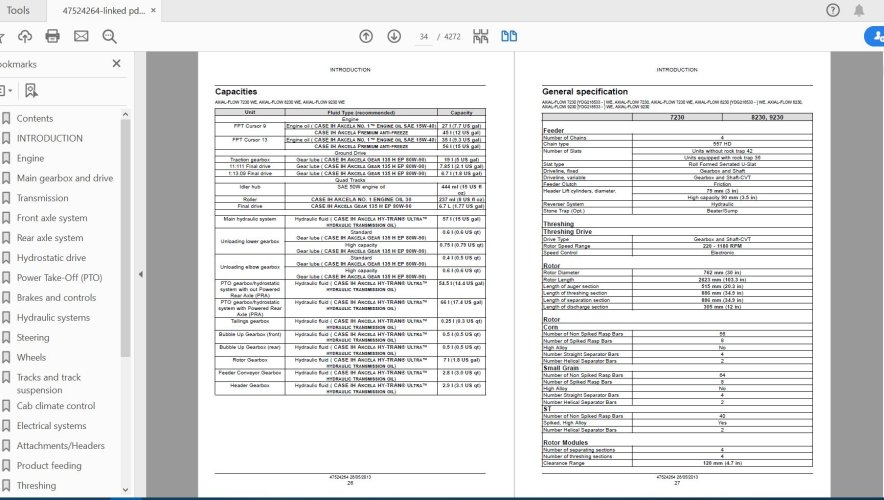Click the bookmark icon beside Cab climate control
This screenshot has width=884, height=500.
(6, 406)
